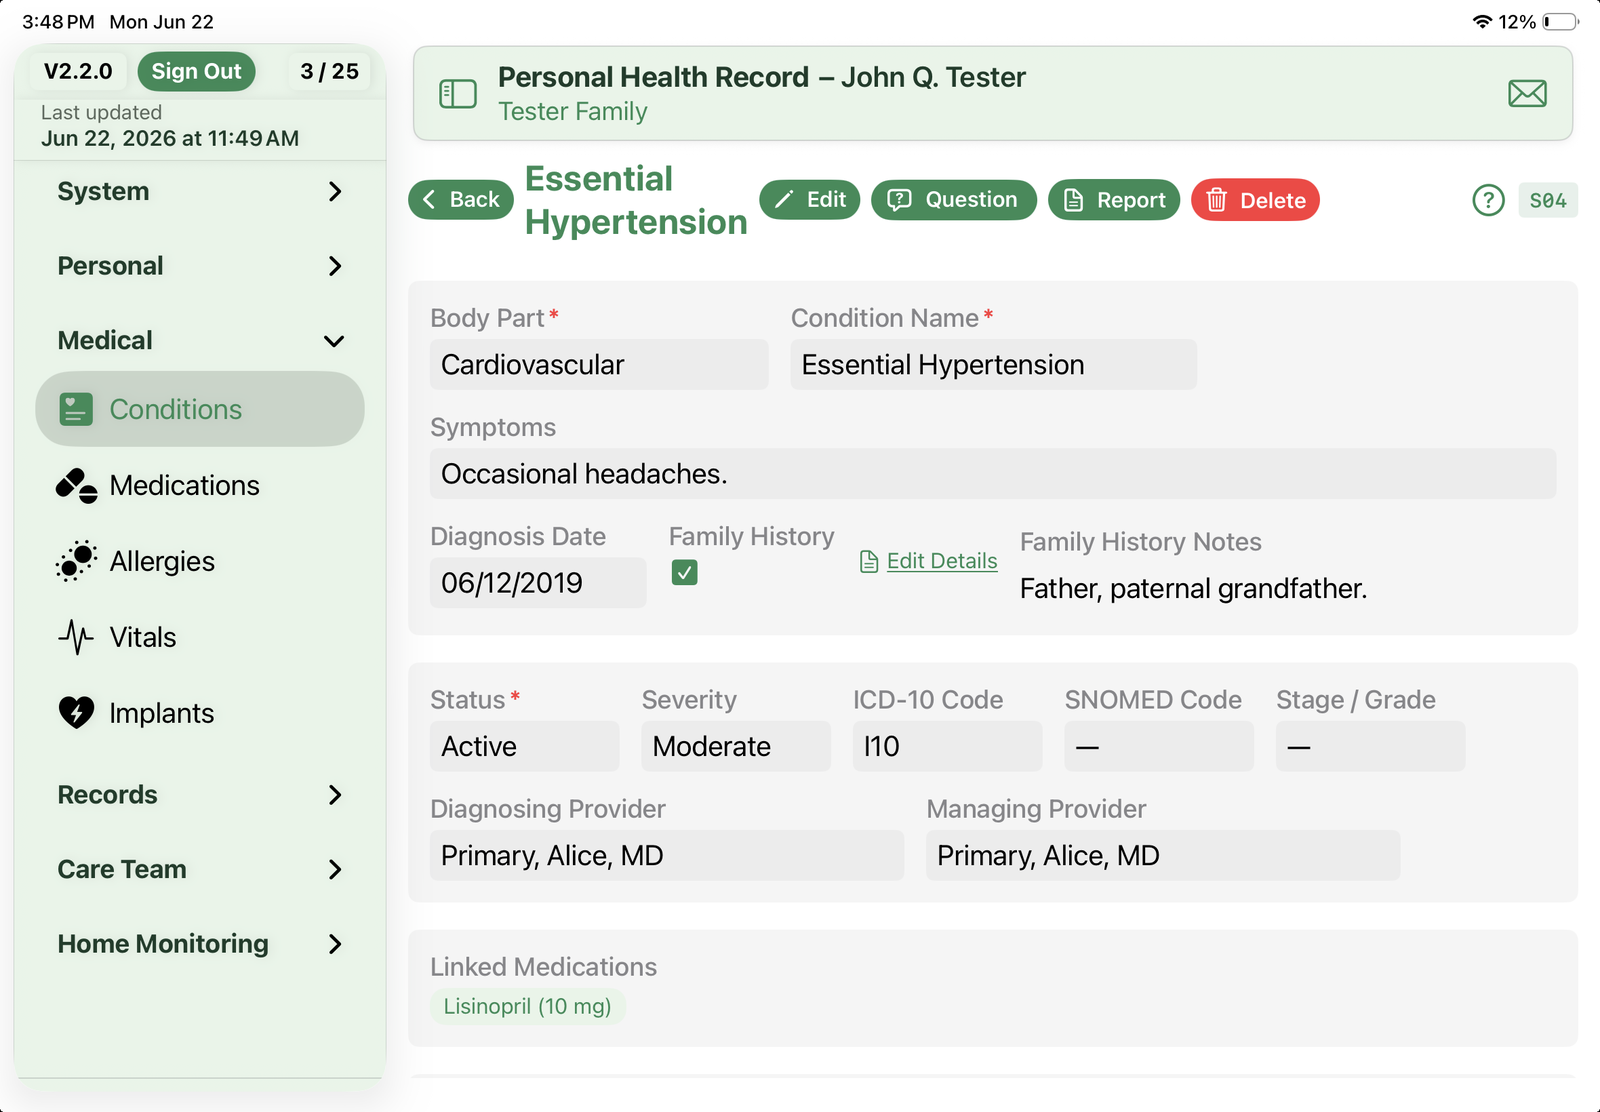This screenshot has height=1112, width=1600.
Task: Collapse the Medical section
Action: click(200, 341)
